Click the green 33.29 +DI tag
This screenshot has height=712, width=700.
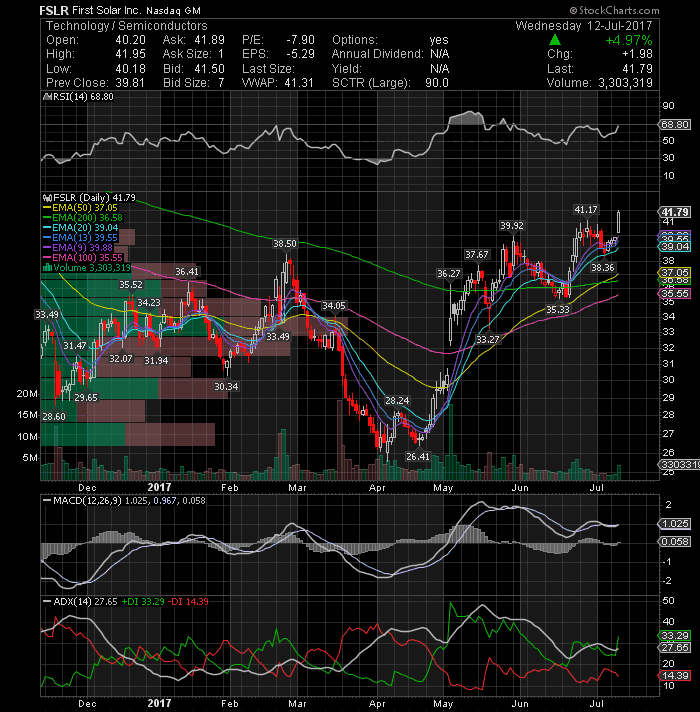click(675, 635)
